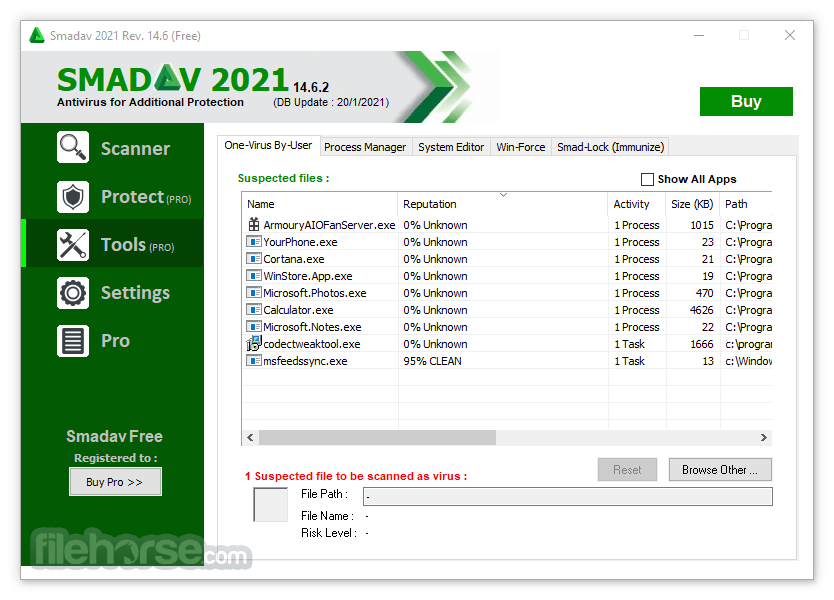Click the Microsoft.Photos.exe size 470 cell
The width and height of the screenshot is (834, 600).
click(x=704, y=293)
